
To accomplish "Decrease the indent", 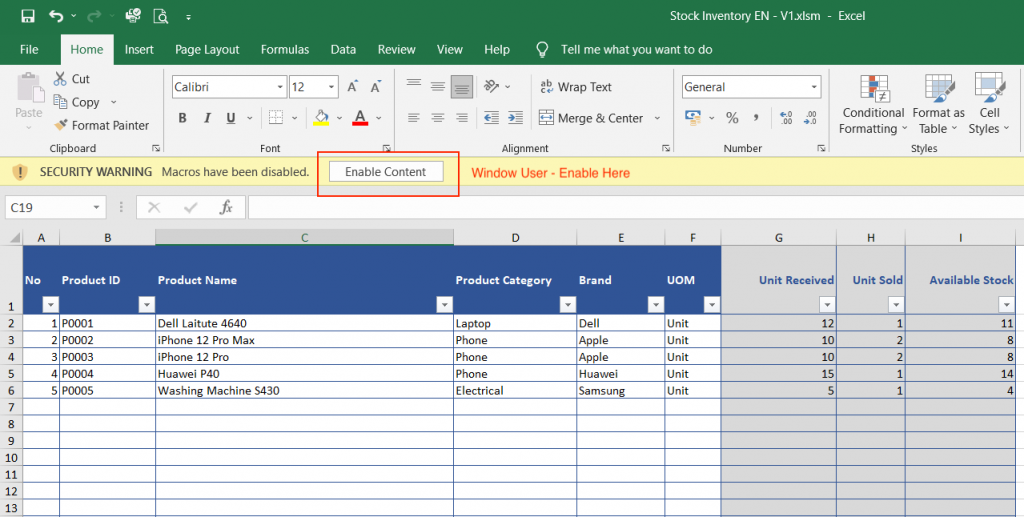I will click(x=491, y=118).
